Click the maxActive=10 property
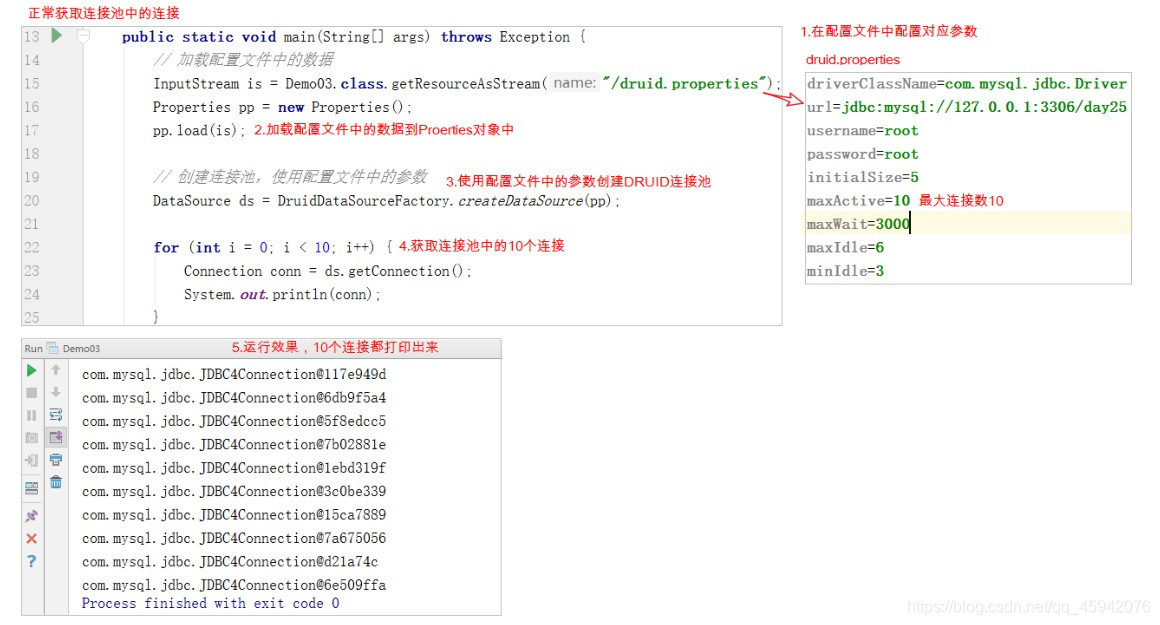The height and width of the screenshot is (625, 1160). coord(858,200)
